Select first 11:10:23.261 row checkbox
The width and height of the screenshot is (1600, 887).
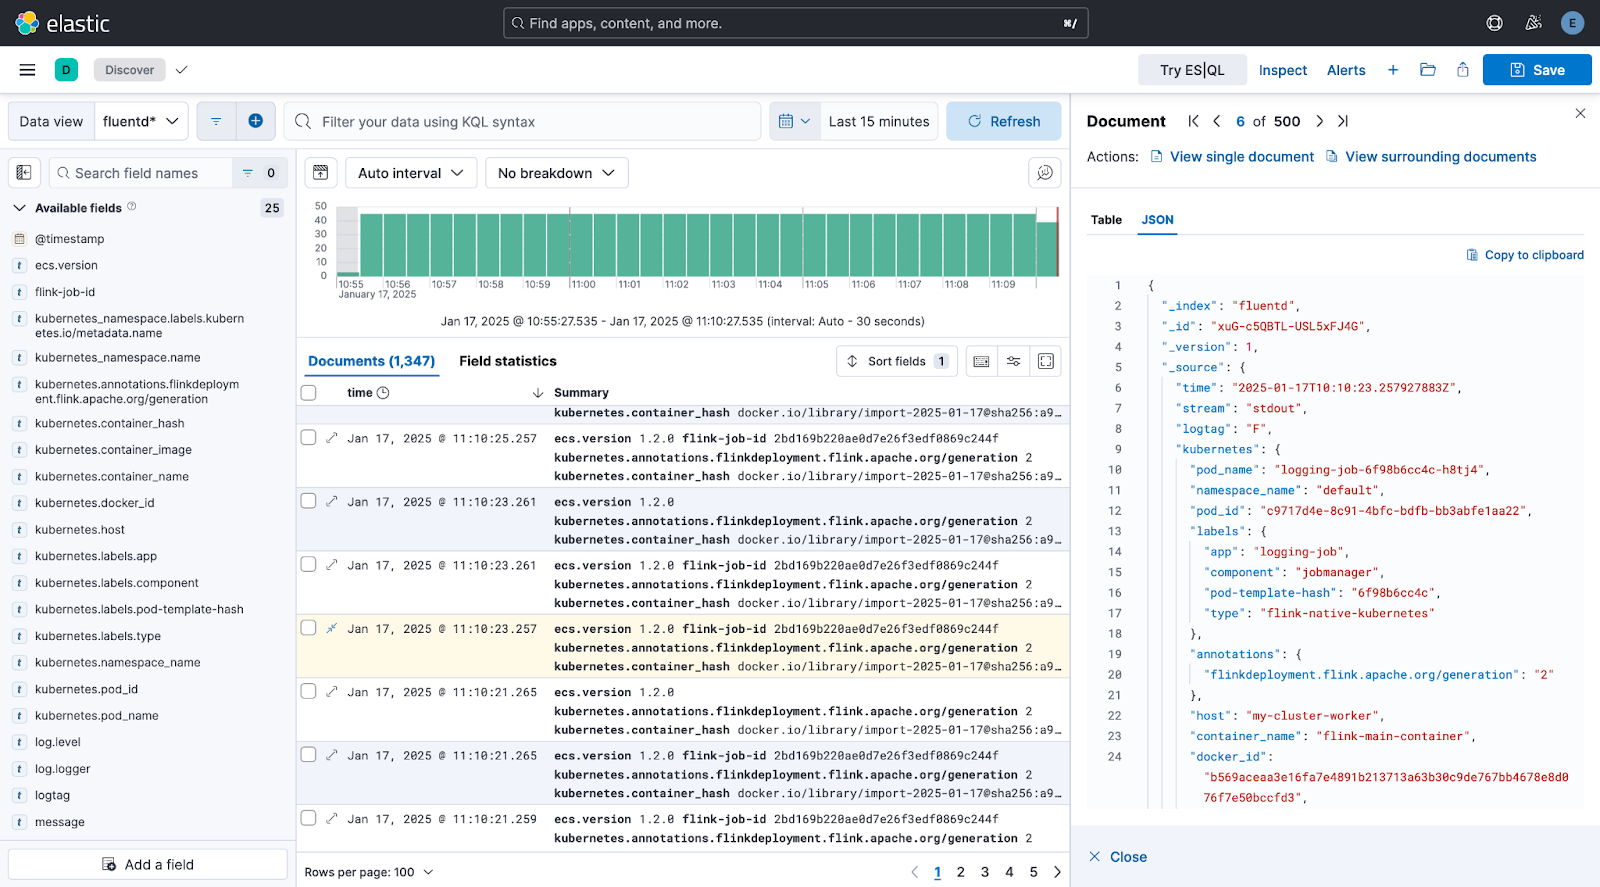click(309, 501)
